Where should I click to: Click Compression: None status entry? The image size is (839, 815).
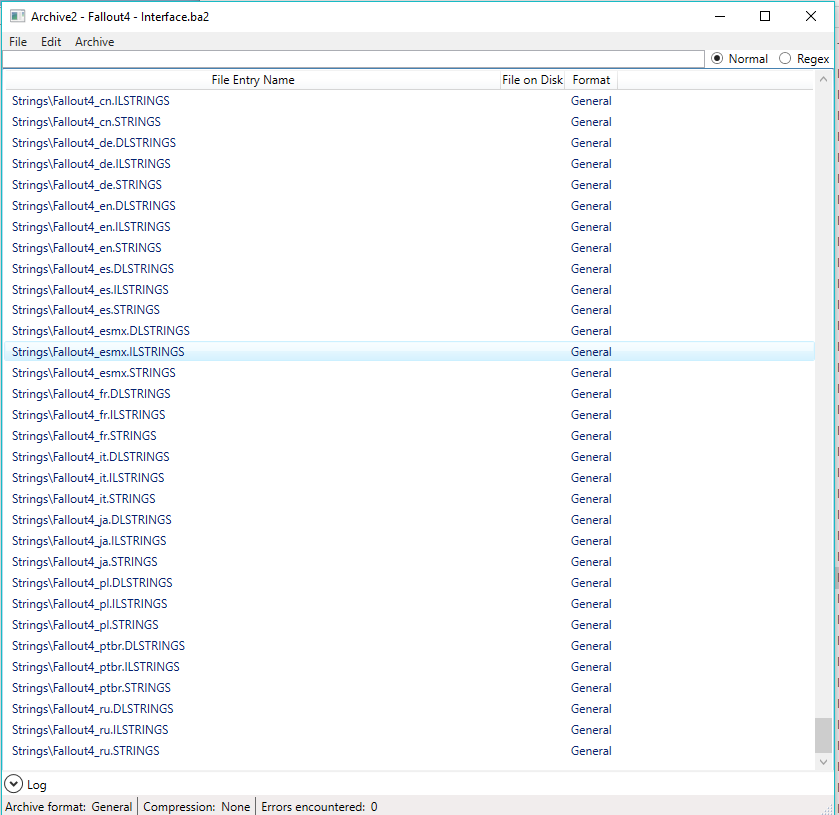coord(196,806)
